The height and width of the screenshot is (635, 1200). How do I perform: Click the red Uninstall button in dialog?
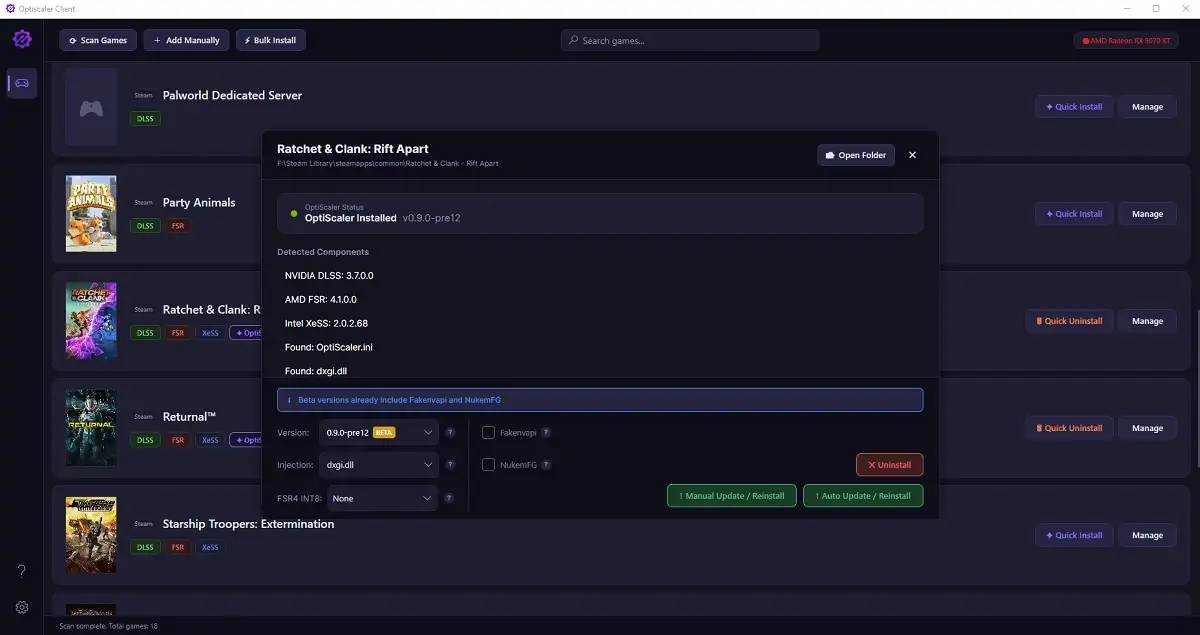pos(890,465)
